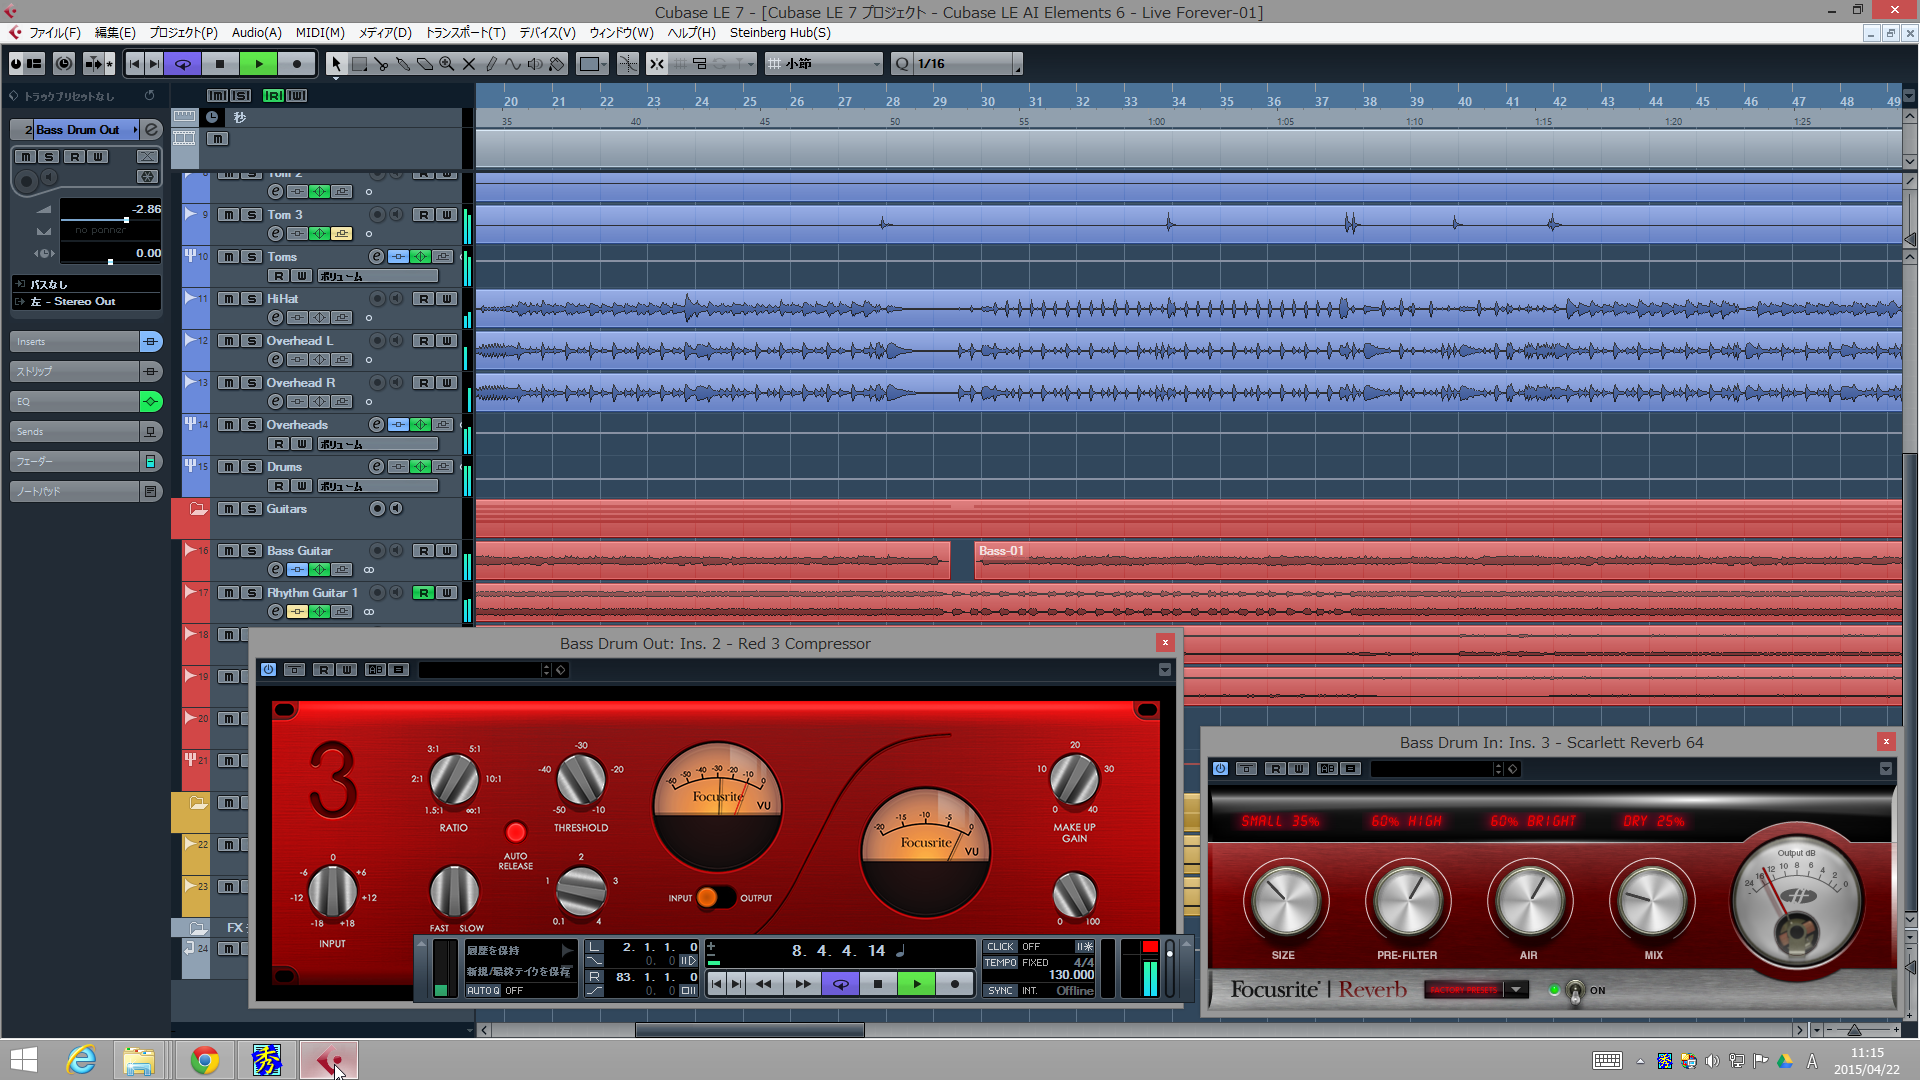Click AUTO Q button in transport
The width and height of the screenshot is (1920, 1080).
[x=483, y=990]
